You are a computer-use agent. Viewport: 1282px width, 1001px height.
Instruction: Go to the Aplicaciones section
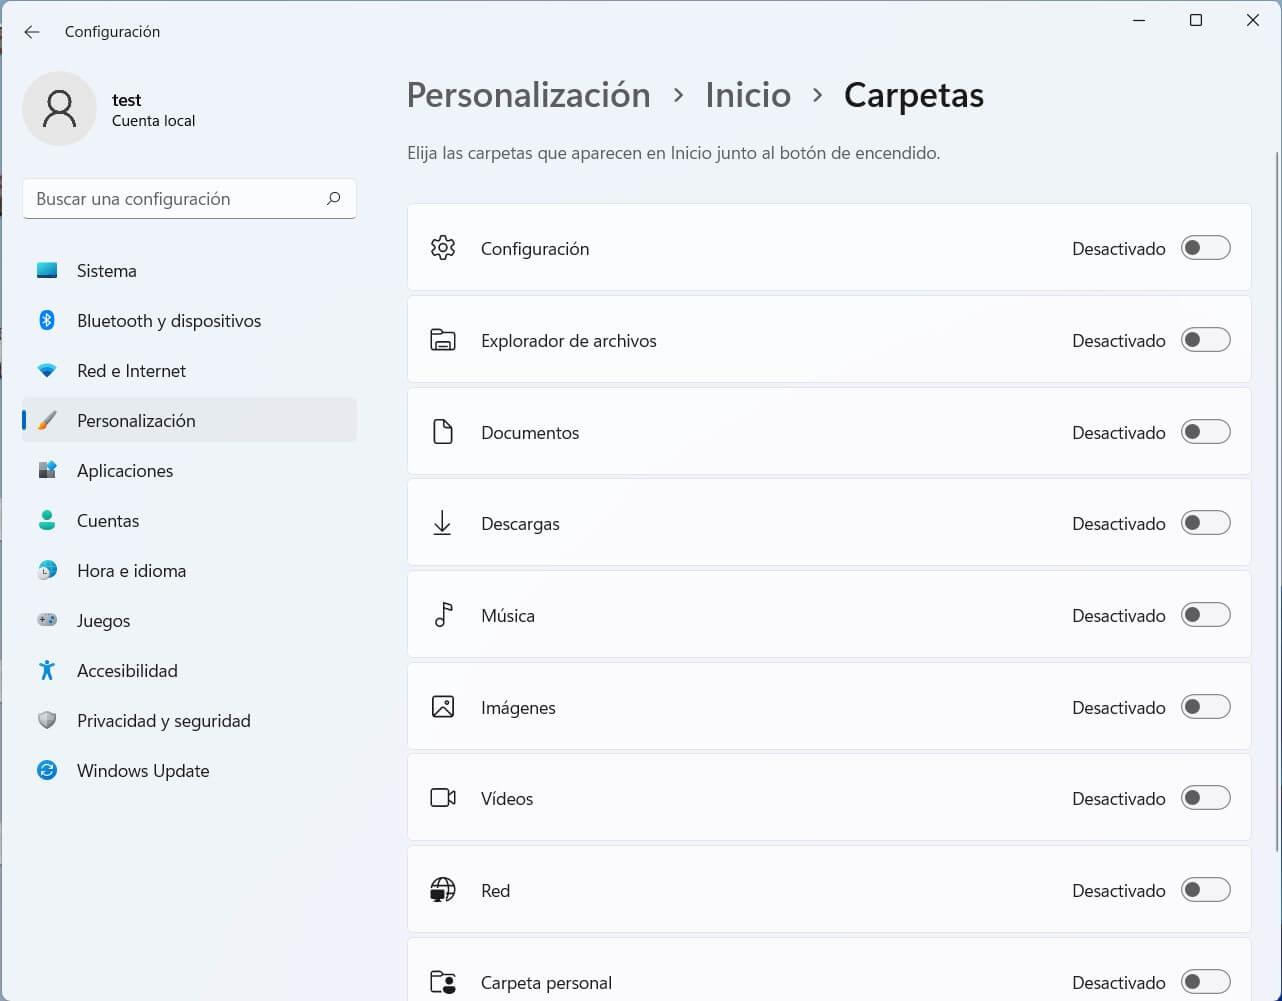click(125, 470)
